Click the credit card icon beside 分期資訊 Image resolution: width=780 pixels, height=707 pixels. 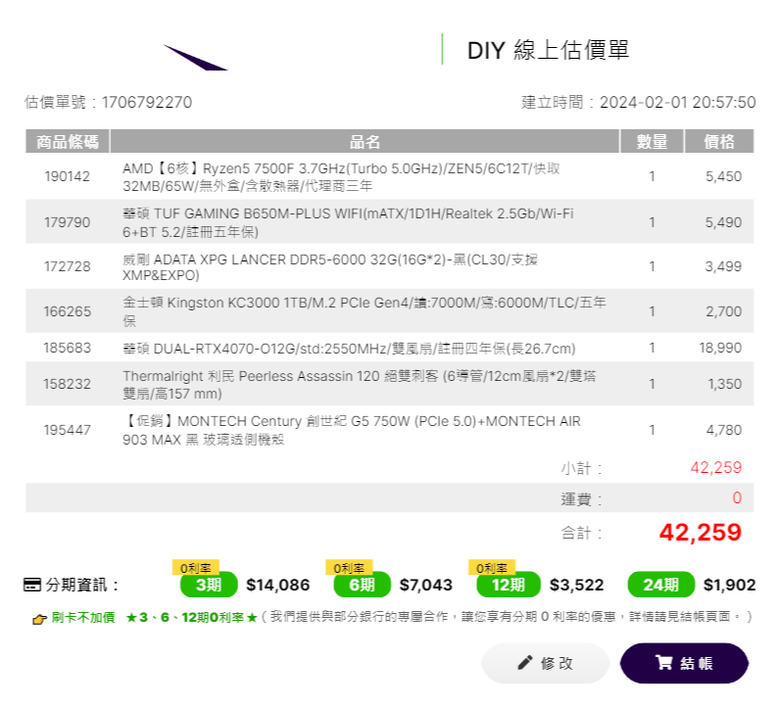pos(32,585)
